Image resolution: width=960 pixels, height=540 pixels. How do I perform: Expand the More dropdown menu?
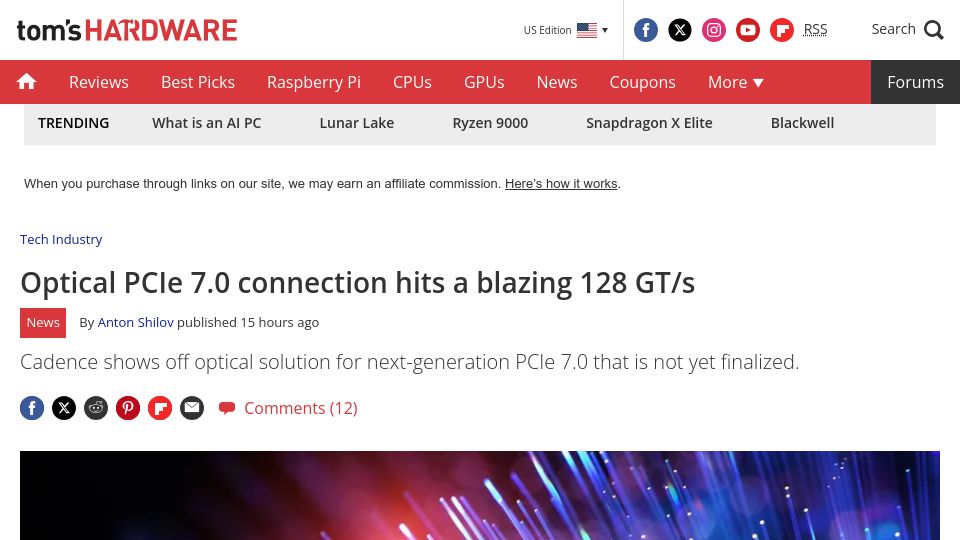coord(735,82)
